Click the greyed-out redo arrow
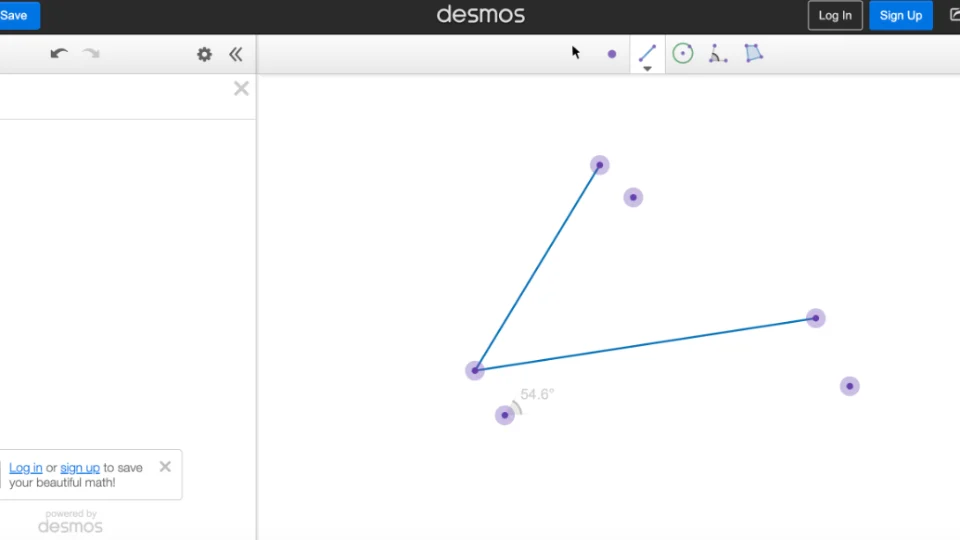Screen dimensions: 960x540 point(91,54)
